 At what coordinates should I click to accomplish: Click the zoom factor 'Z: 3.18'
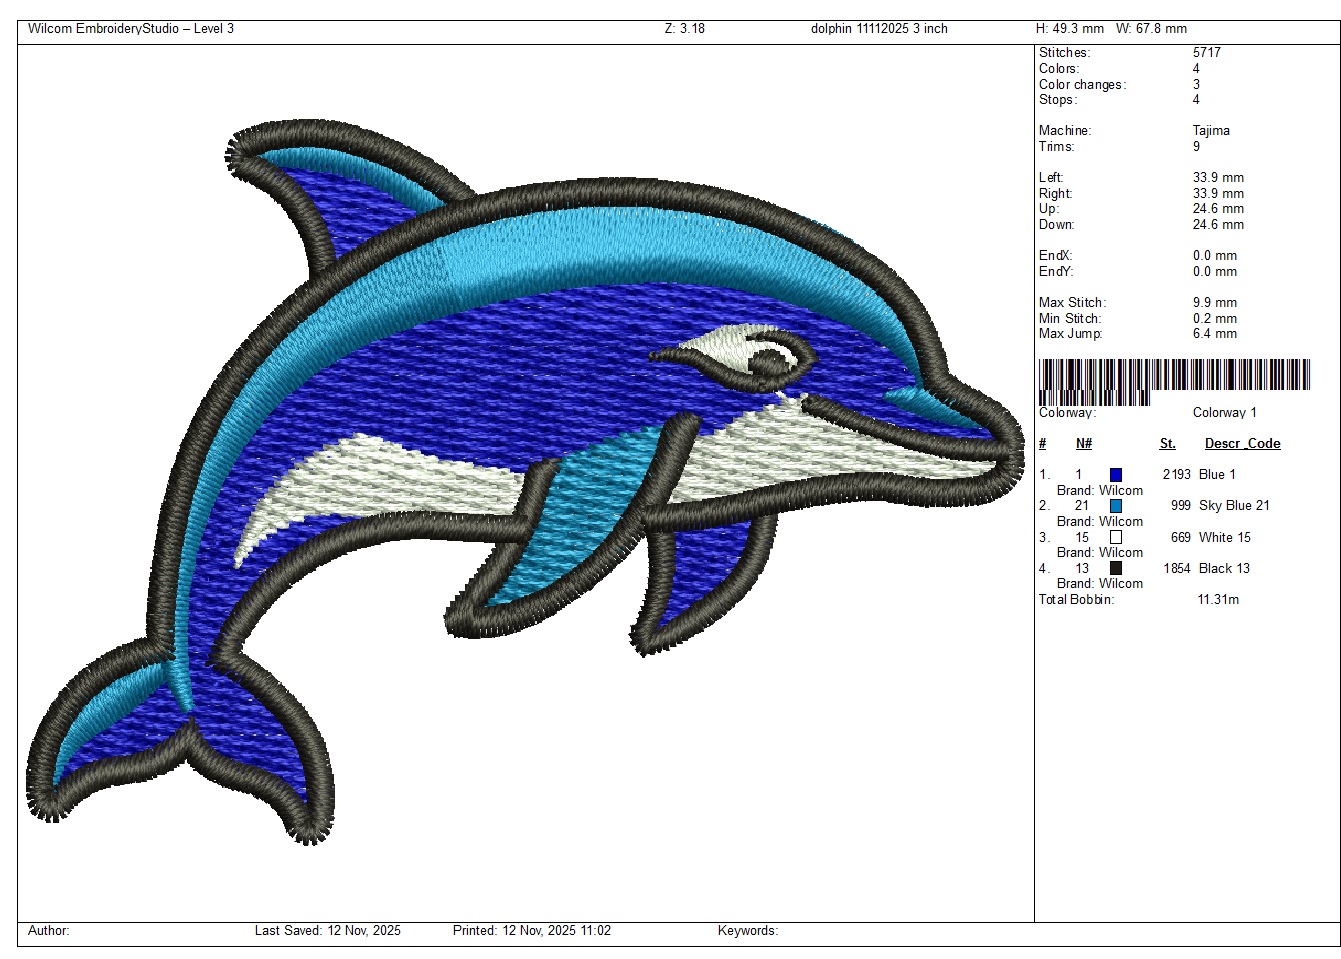[684, 29]
